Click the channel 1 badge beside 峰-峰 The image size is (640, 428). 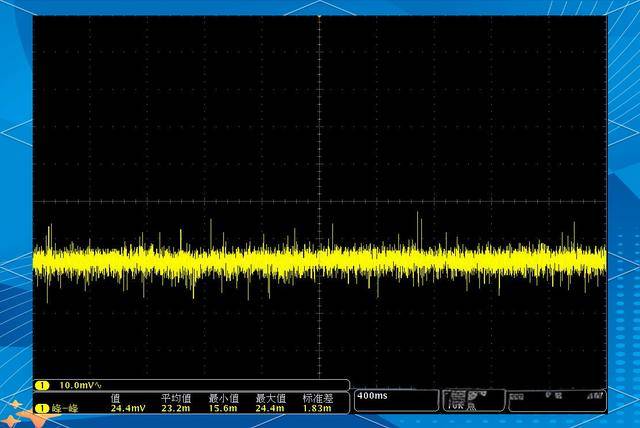click(x=42, y=408)
